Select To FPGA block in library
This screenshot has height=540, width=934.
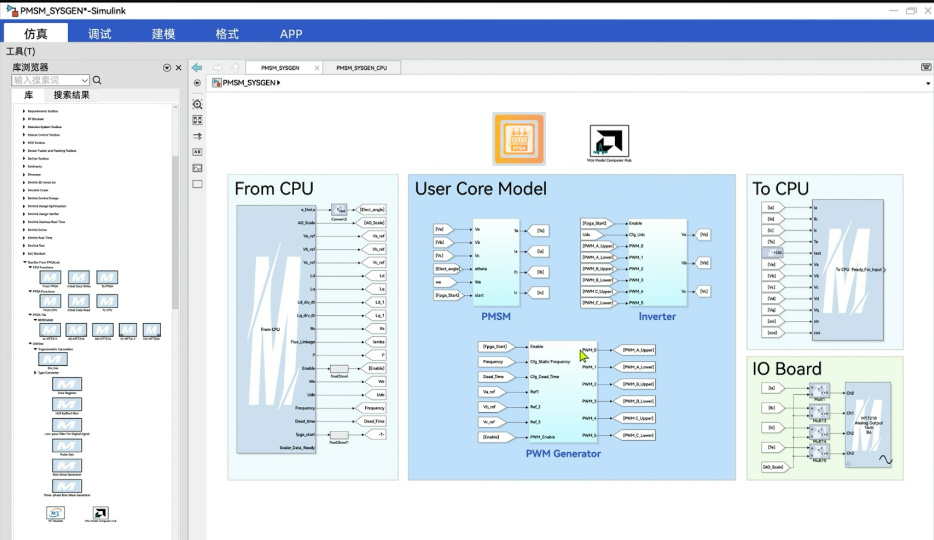(x=107, y=277)
